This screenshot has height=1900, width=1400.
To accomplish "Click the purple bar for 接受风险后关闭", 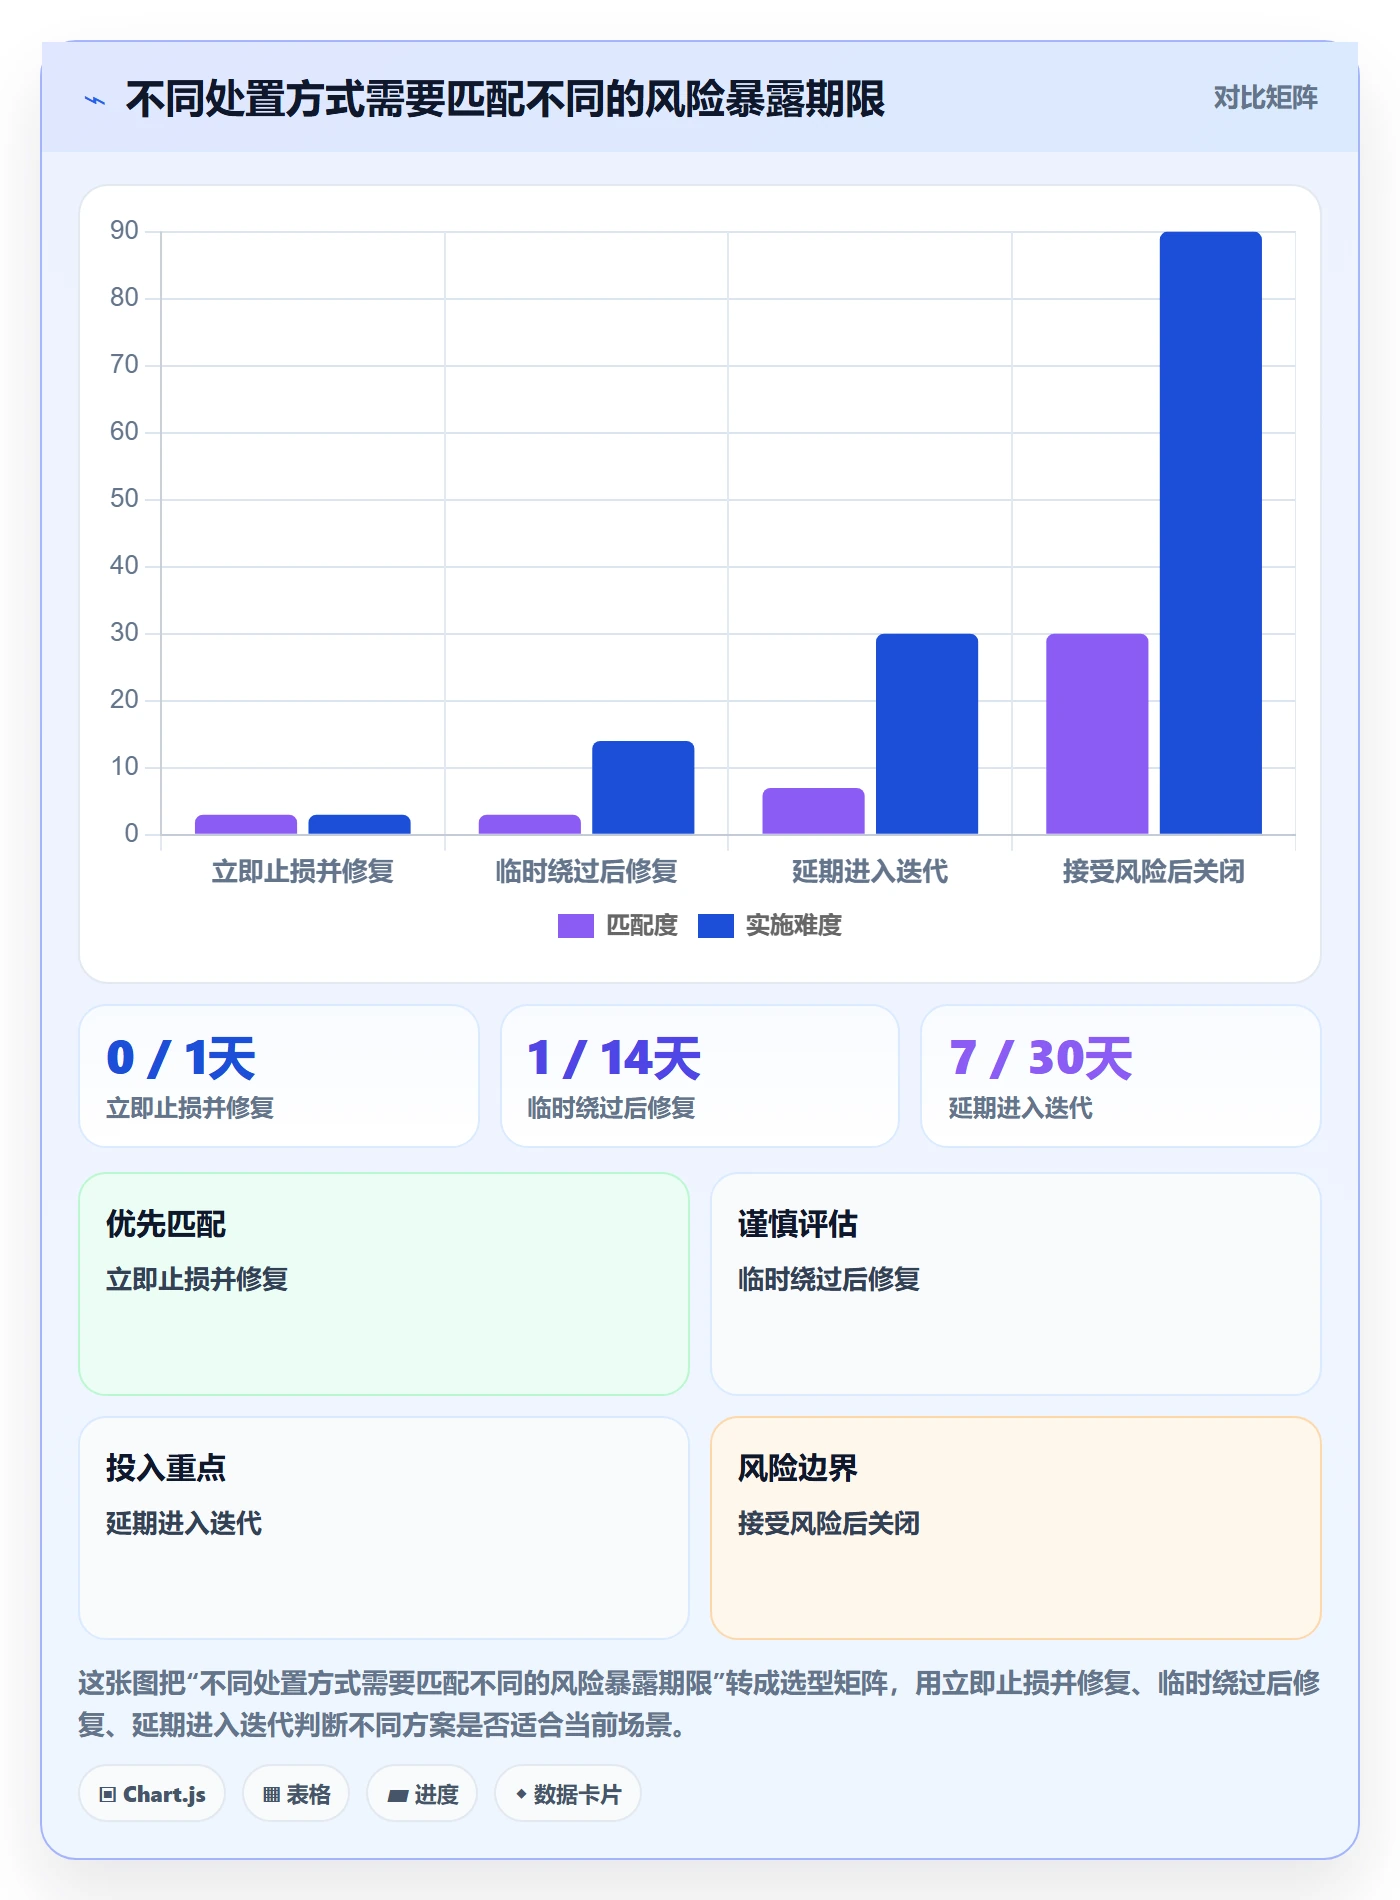I will coord(1097,734).
